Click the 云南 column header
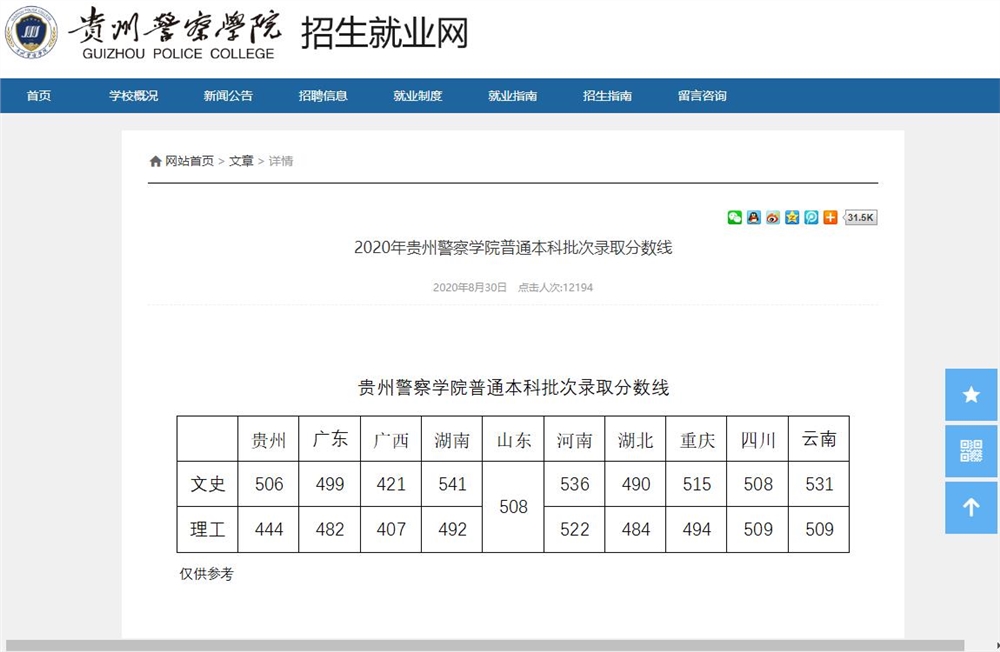 tap(819, 440)
